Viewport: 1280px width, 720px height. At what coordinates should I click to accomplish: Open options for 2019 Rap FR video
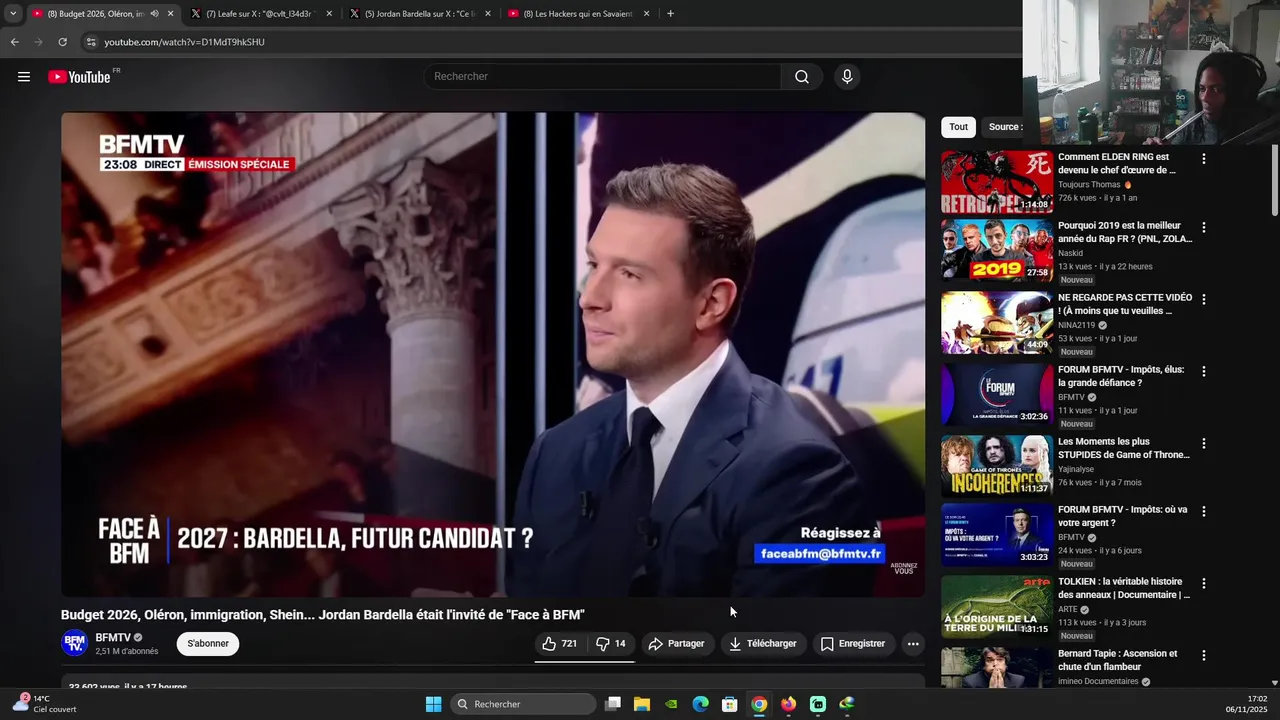(1204, 227)
